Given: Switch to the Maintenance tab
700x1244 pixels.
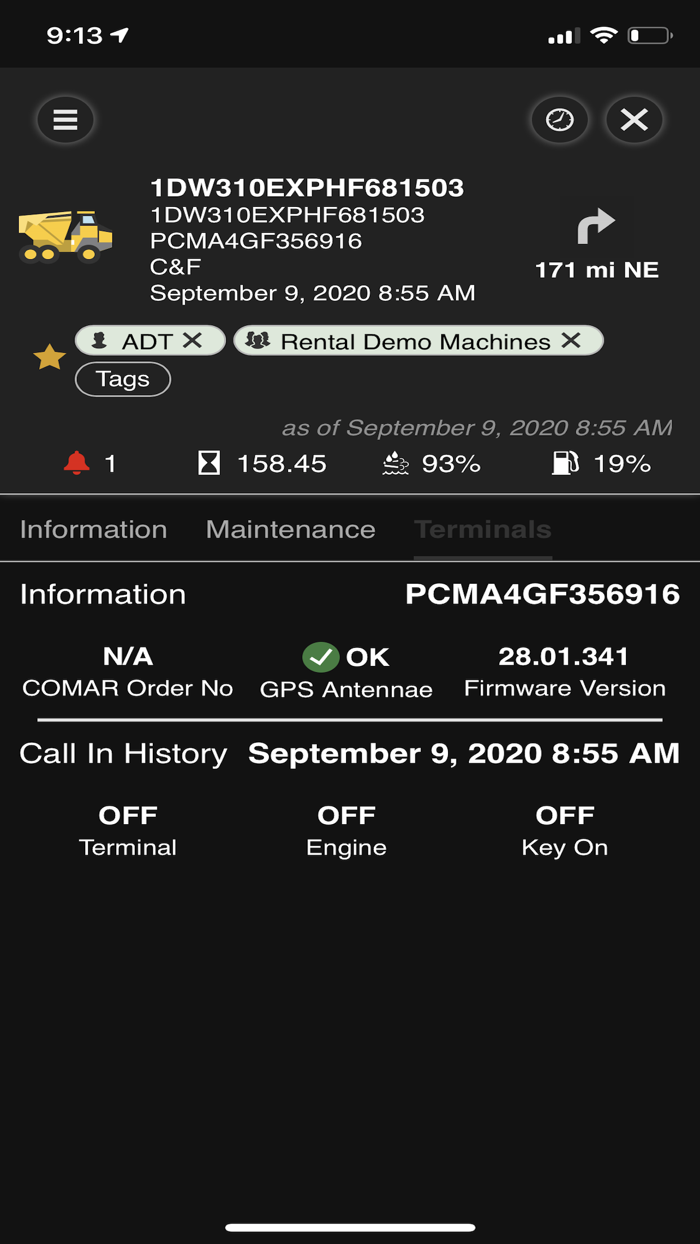Looking at the screenshot, I should 290,529.
